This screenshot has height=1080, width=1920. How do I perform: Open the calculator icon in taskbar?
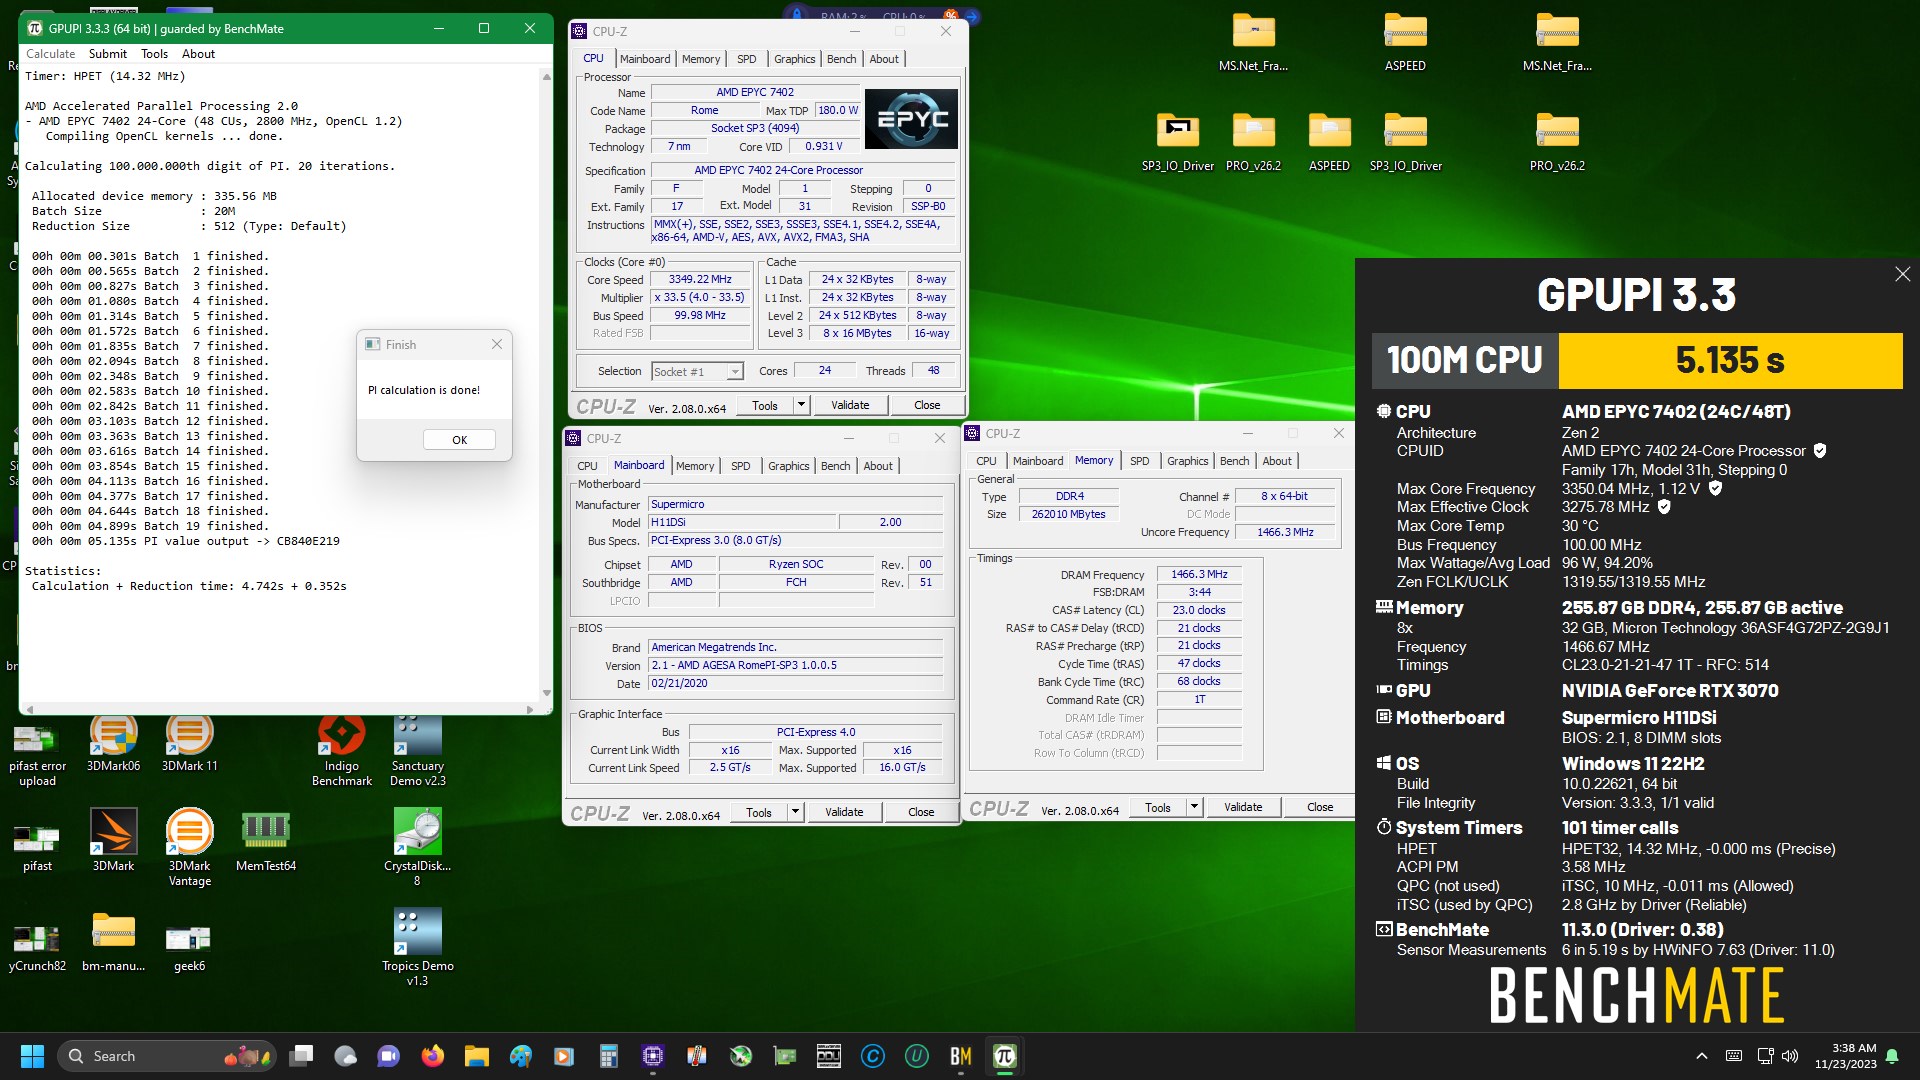(608, 1056)
